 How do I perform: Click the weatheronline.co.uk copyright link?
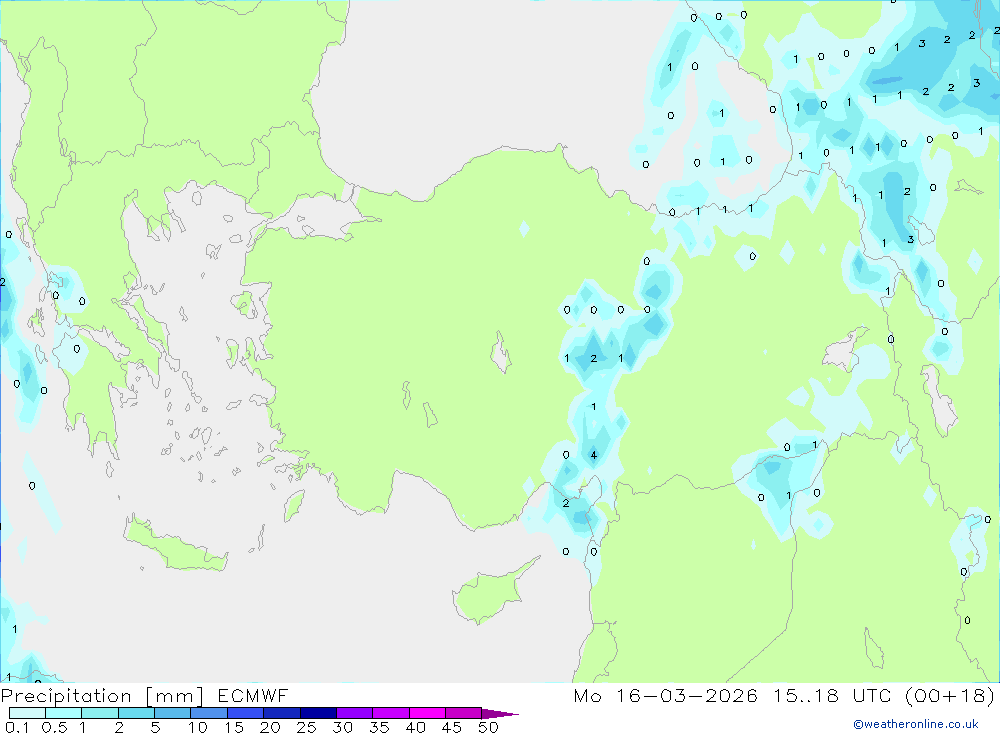pos(915,724)
